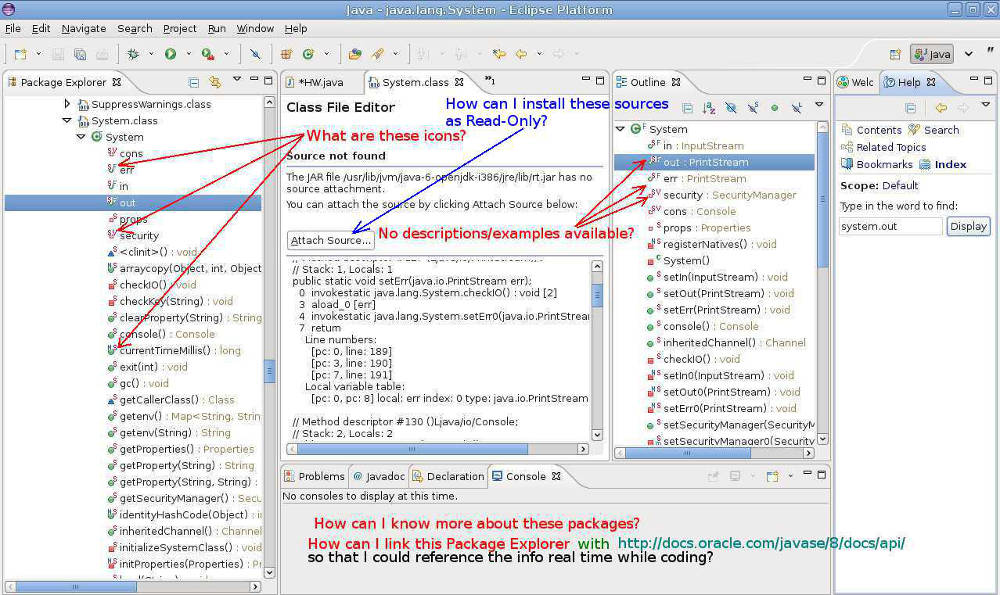This screenshot has width=1000, height=595.
Task: Click the New wizard toolbar icon
Action: (x=20, y=54)
